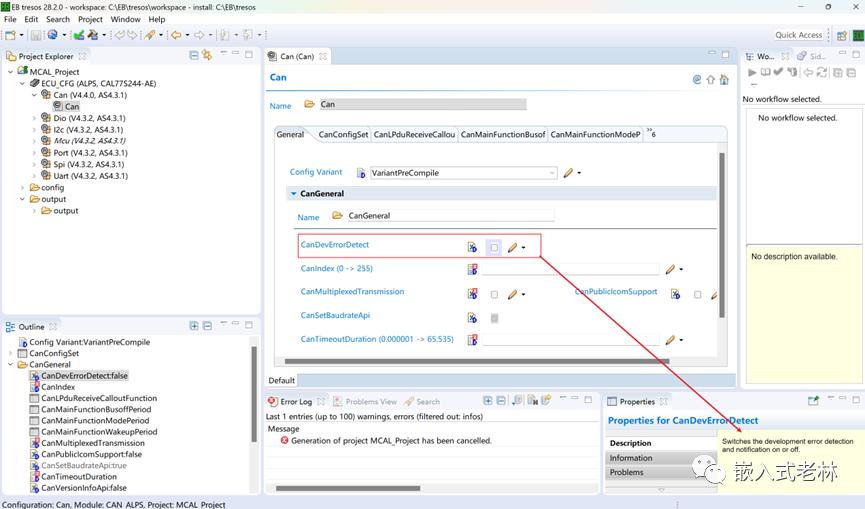Click the workflow refresh arrows icon
This screenshot has height=509, width=865.
point(822,72)
